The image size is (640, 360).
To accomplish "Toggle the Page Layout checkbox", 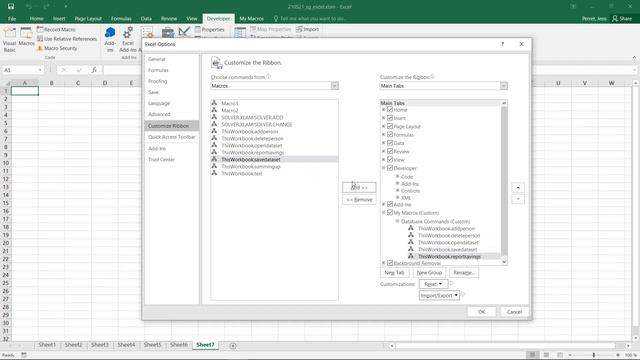I will 390,127.
